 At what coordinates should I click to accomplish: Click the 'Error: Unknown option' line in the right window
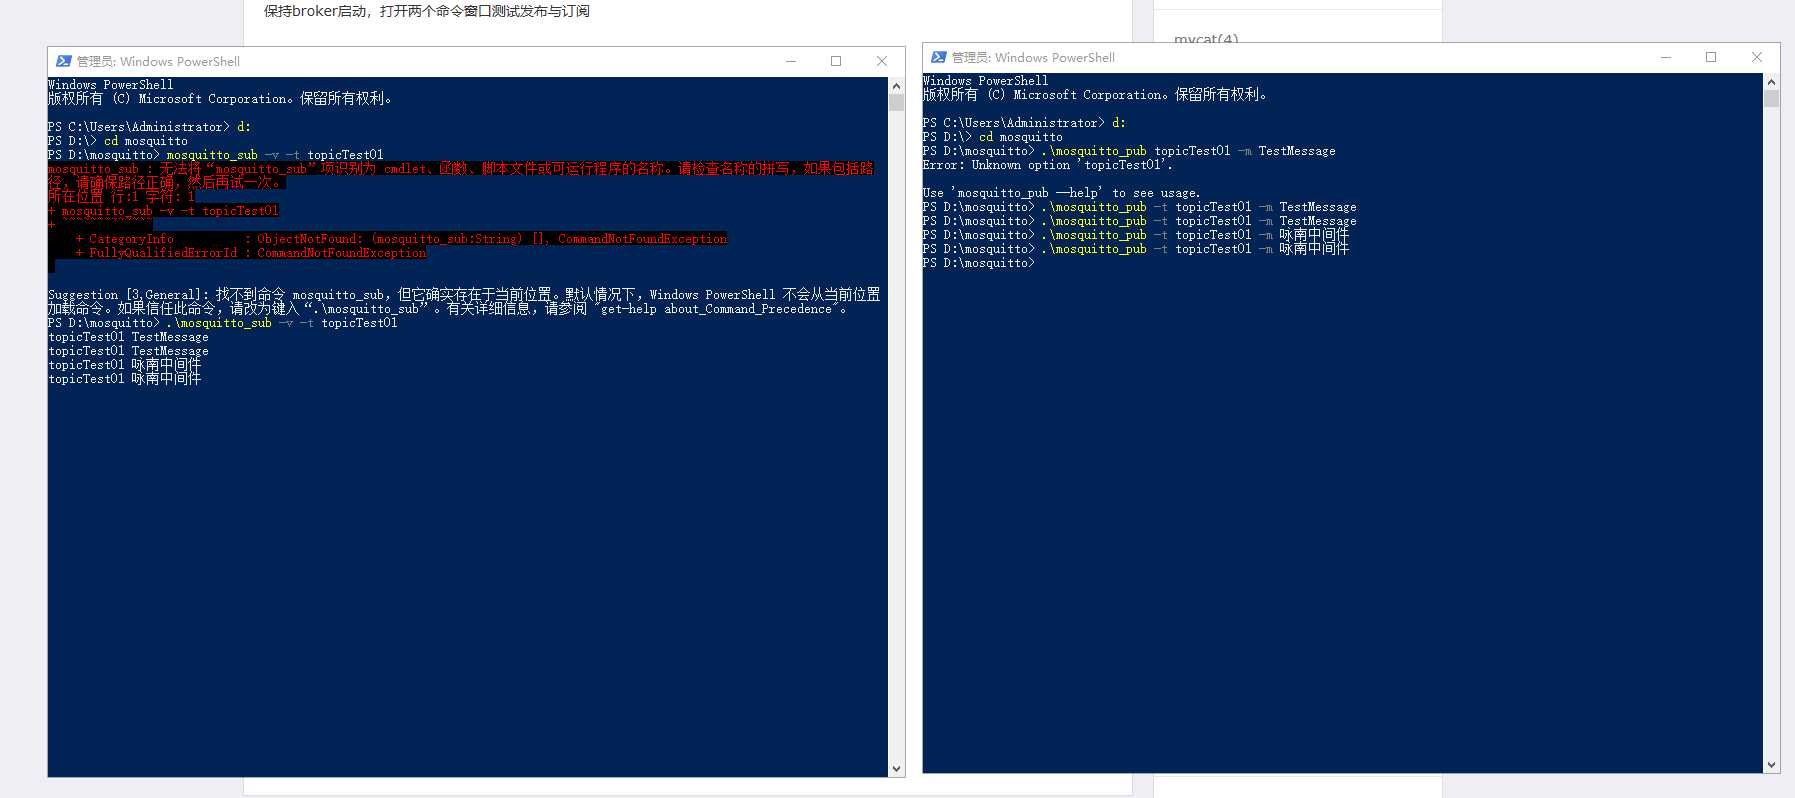coord(1047,165)
